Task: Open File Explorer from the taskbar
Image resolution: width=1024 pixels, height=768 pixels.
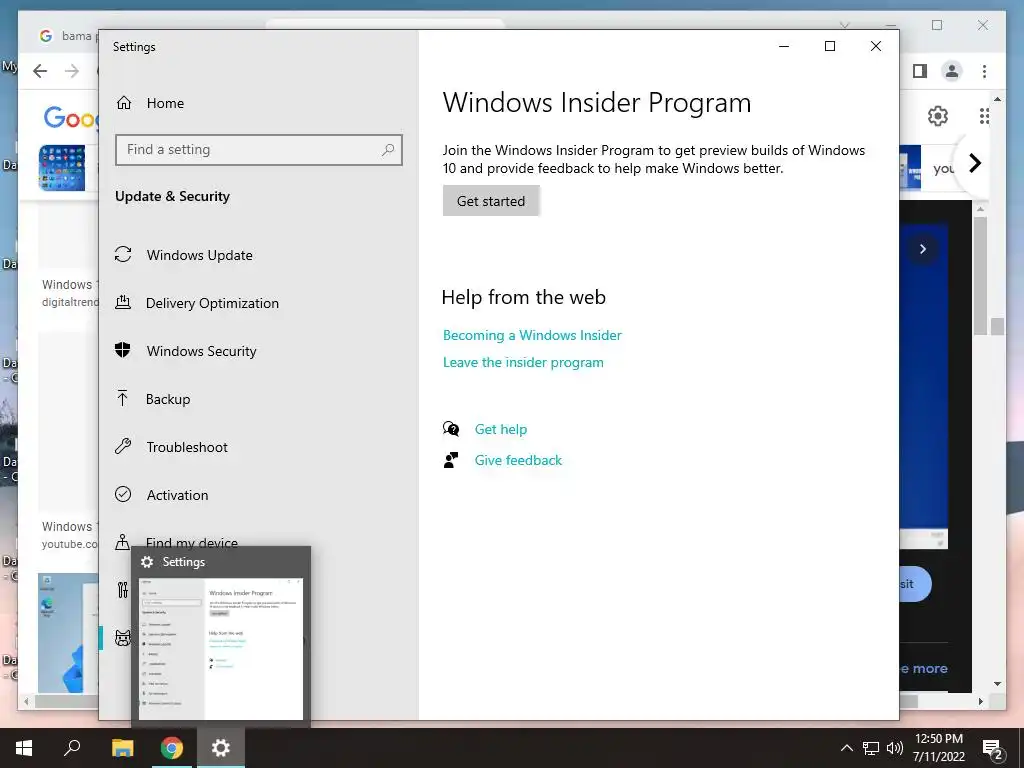Action: 122,748
